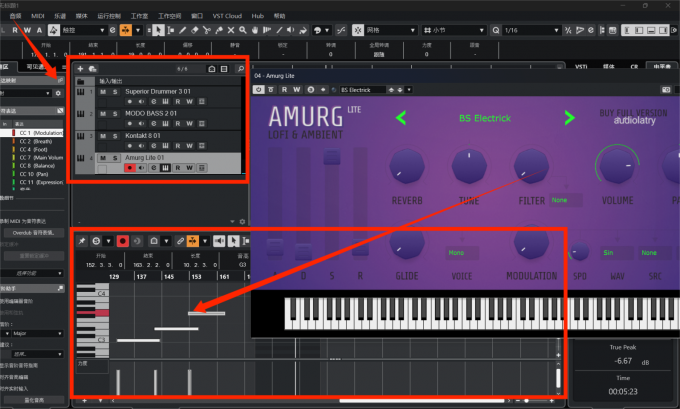Select the Line tool
680x409 pixels.
click(279, 30)
